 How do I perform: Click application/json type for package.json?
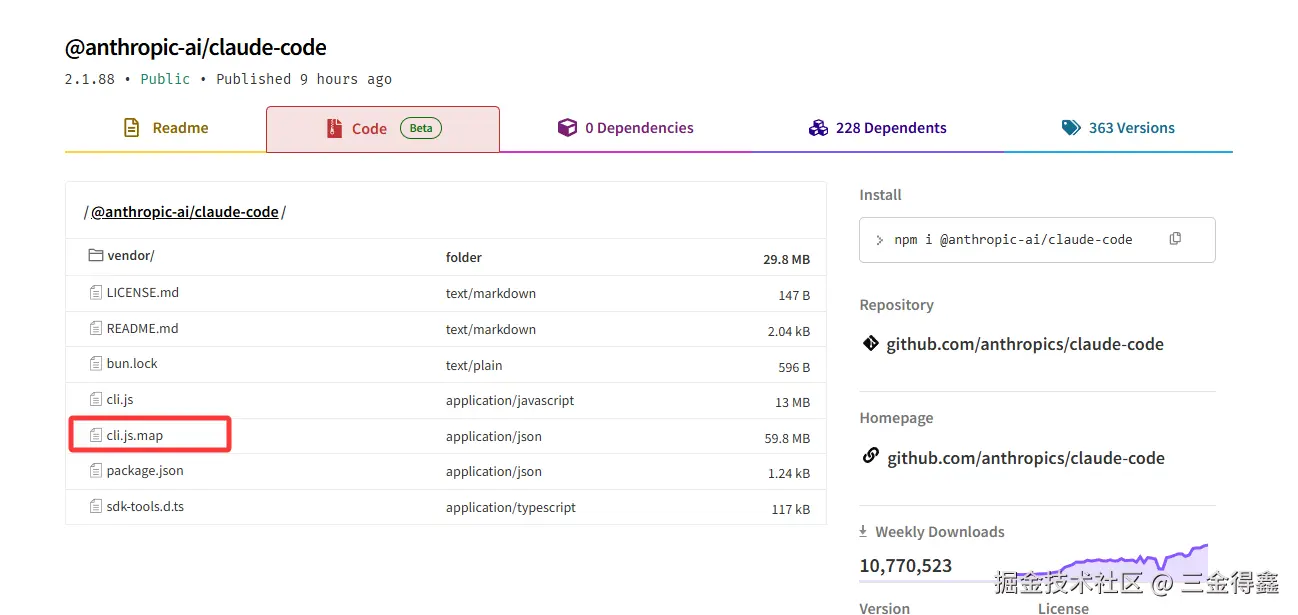coord(494,471)
